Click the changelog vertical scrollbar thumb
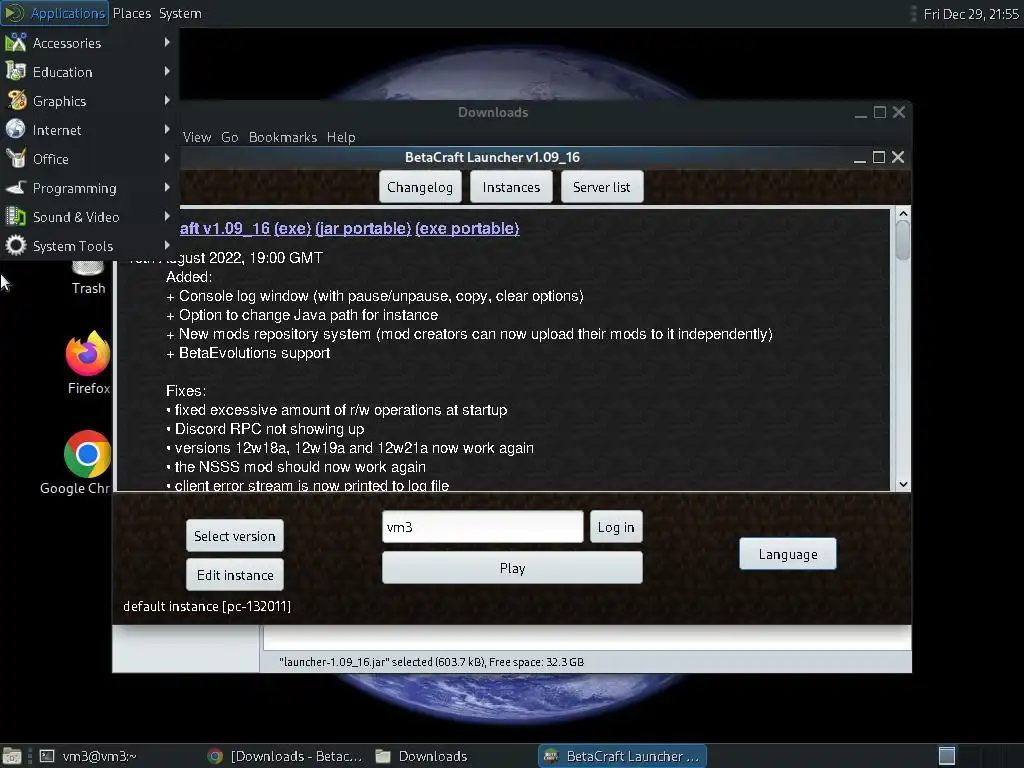Screen dimensions: 1024x768 [x=903, y=240]
